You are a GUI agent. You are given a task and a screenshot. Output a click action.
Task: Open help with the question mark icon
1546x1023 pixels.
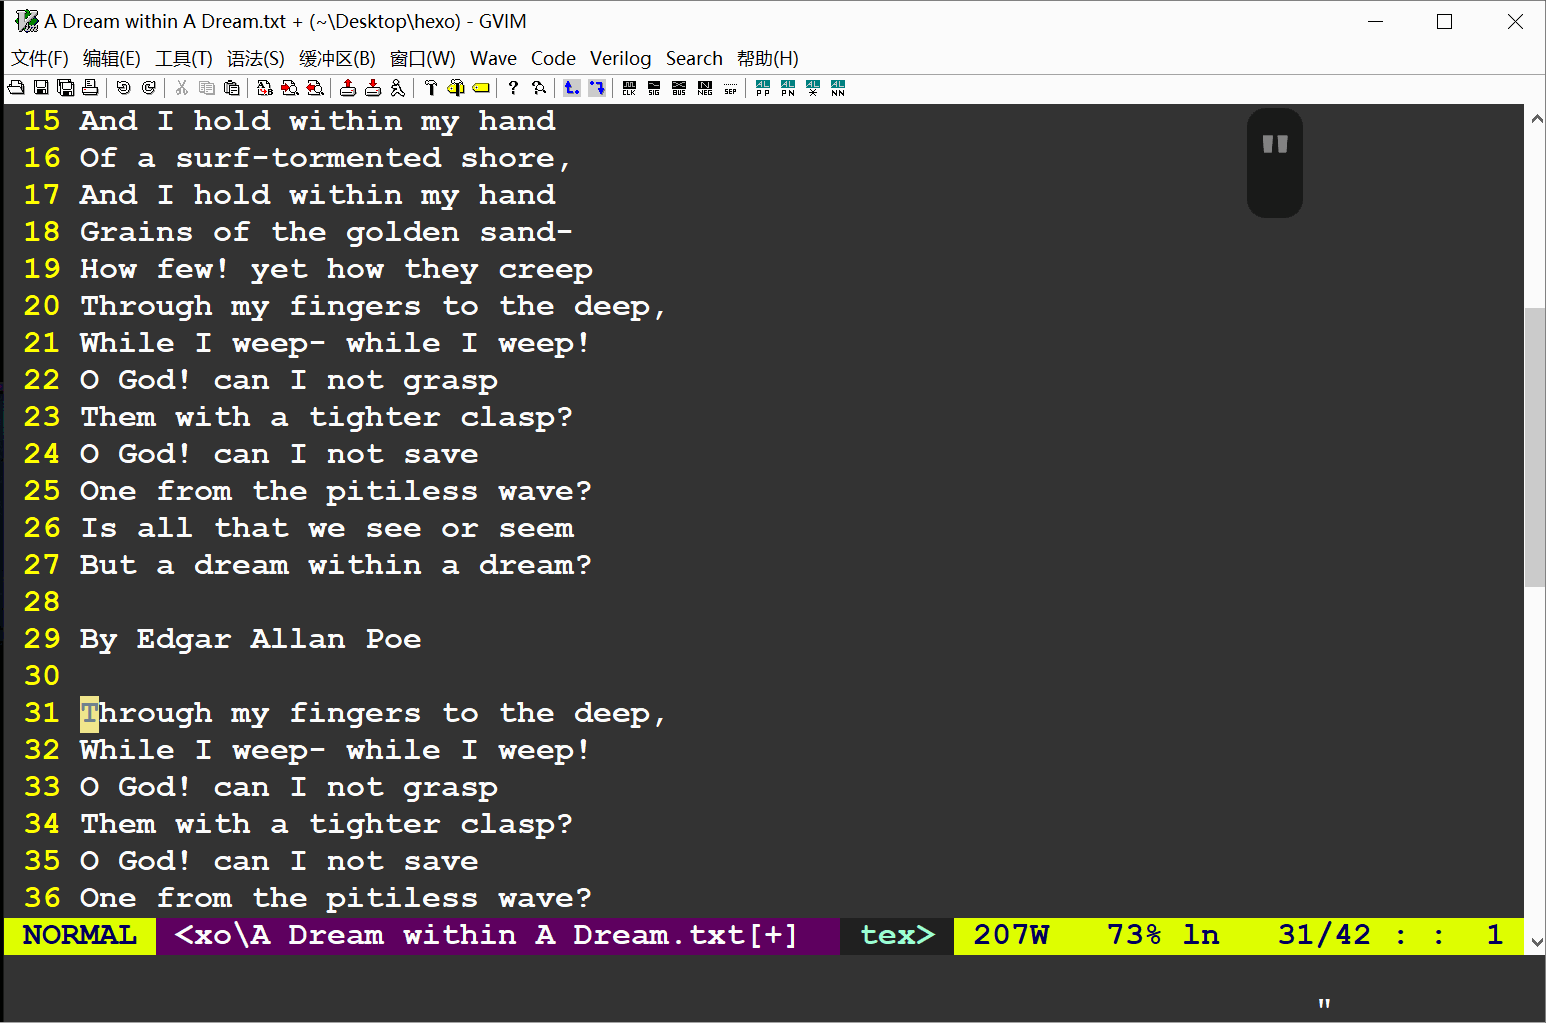(513, 88)
